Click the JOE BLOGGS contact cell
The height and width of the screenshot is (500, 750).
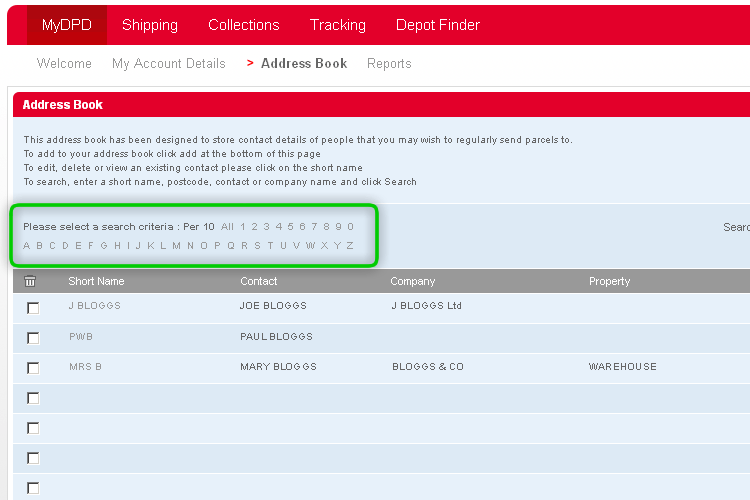273,306
